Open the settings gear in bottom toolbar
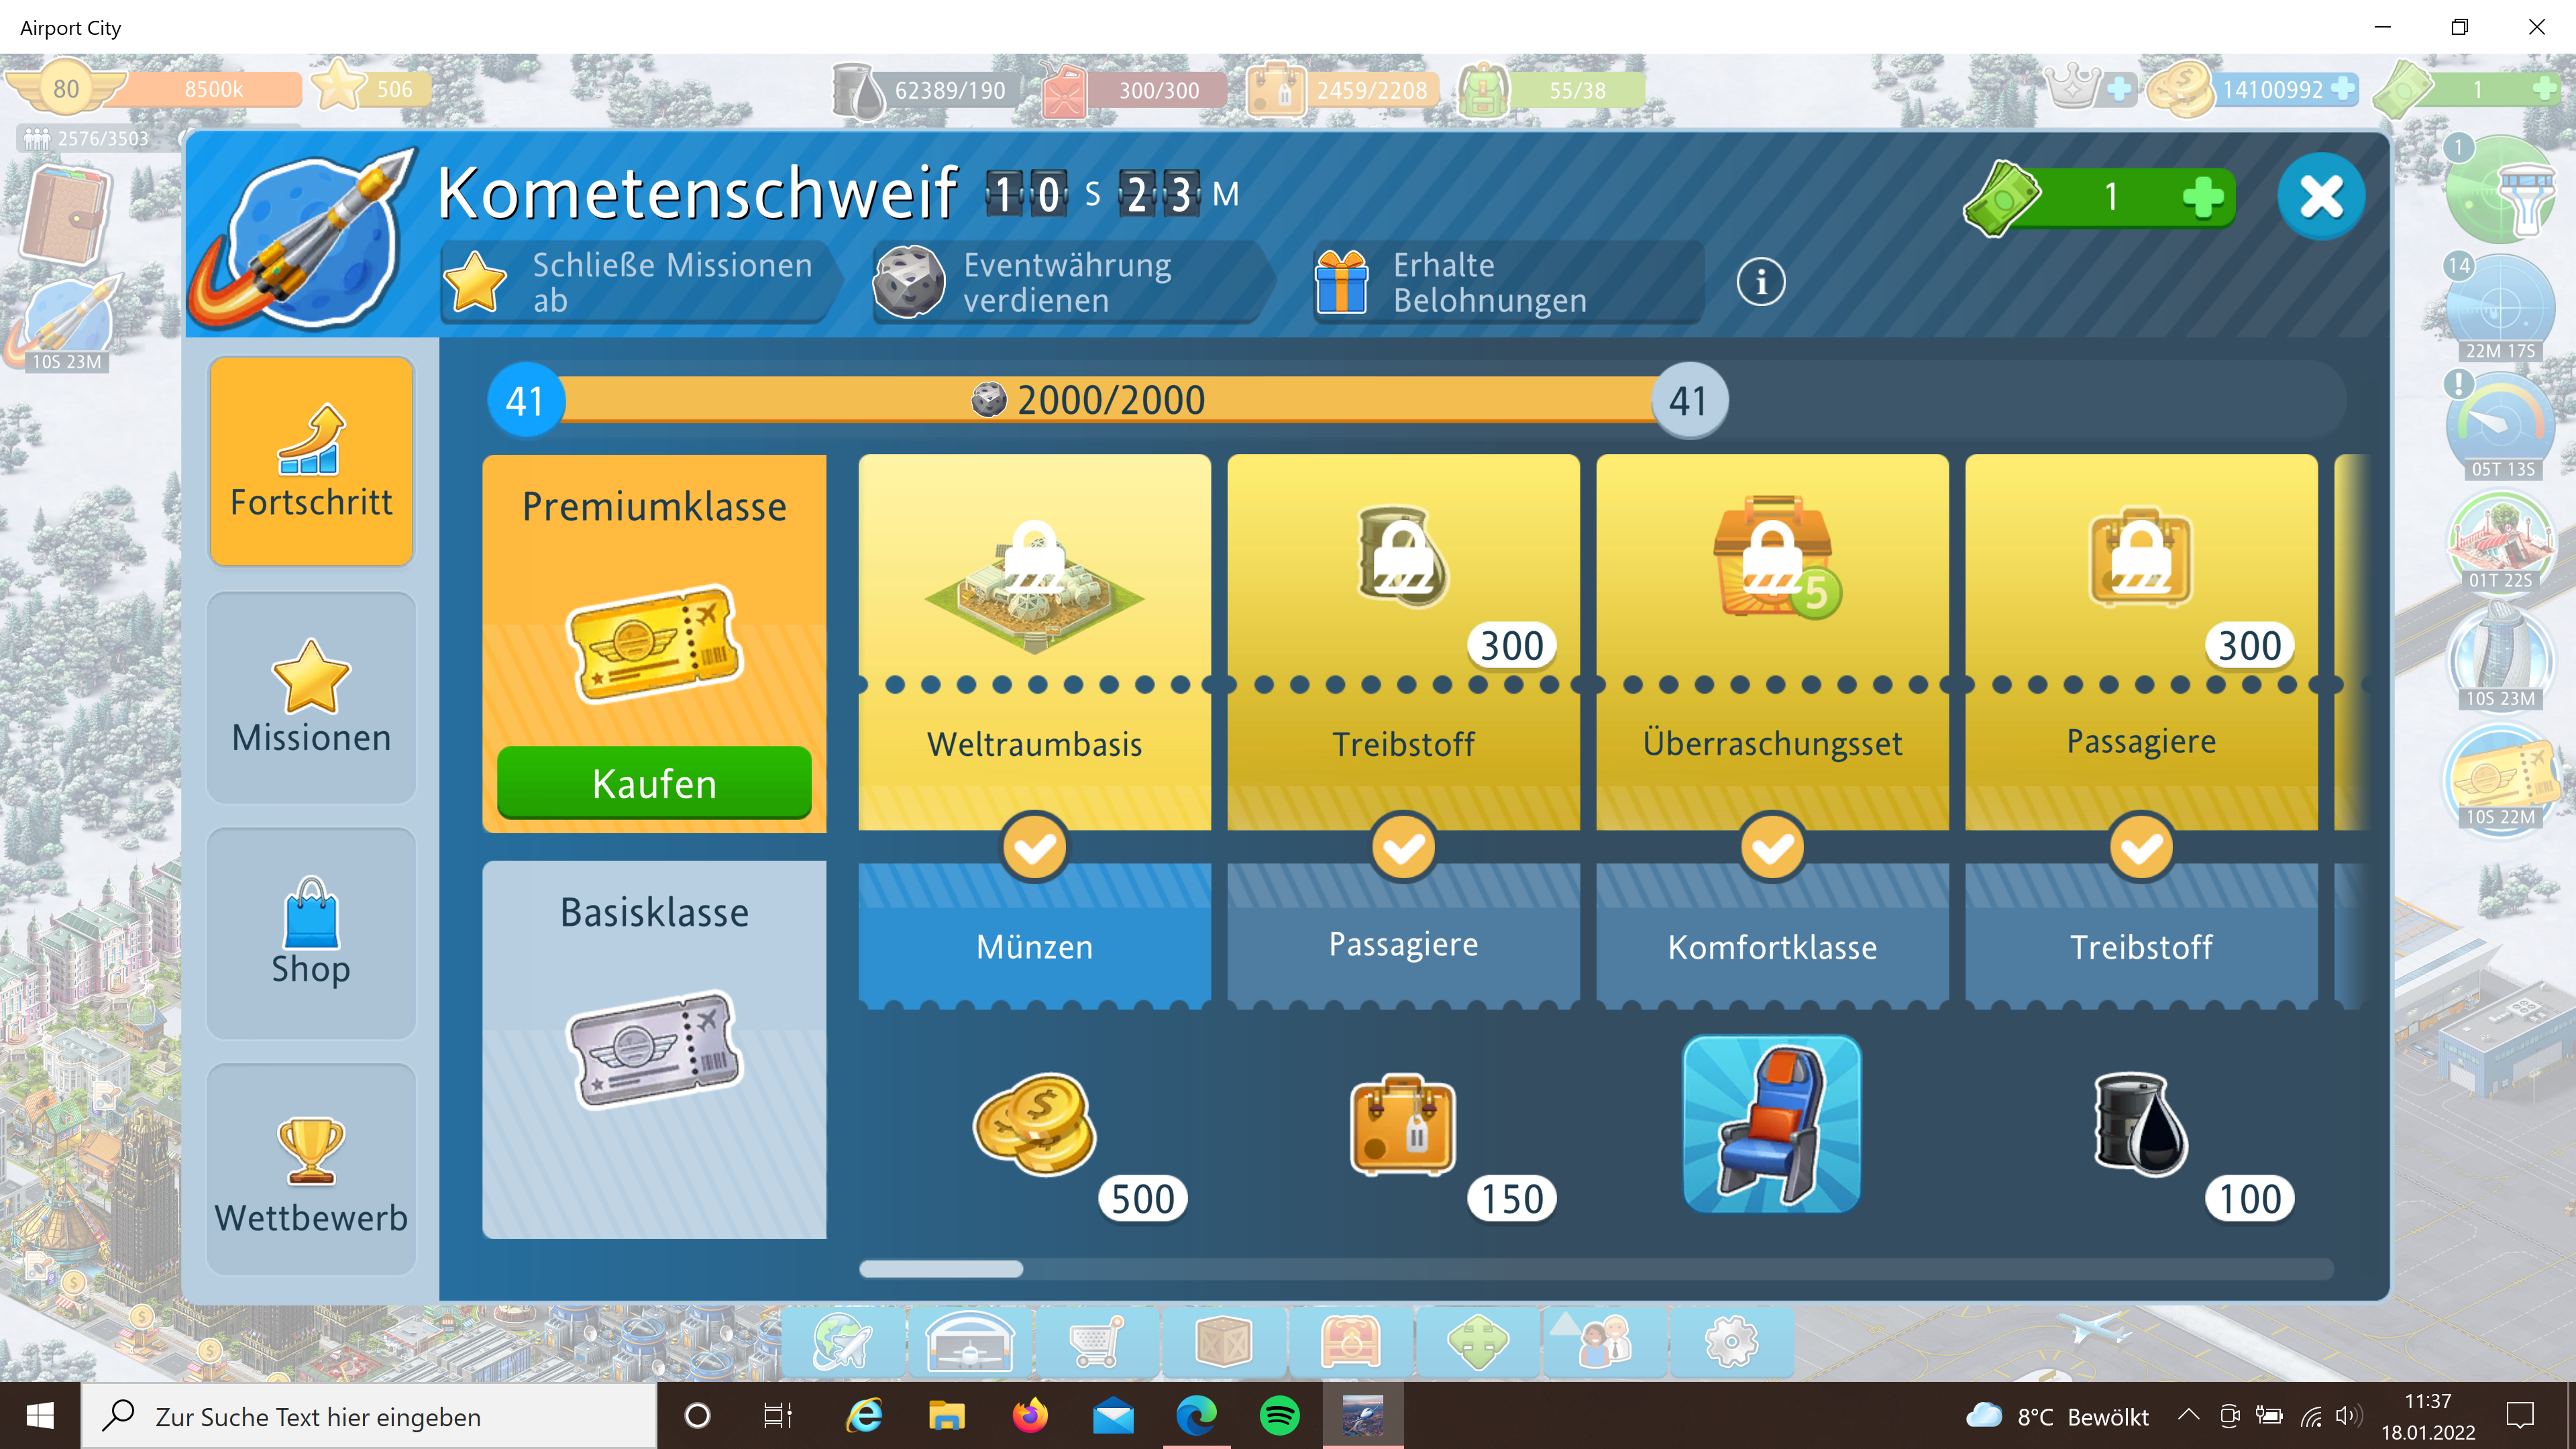2576x1449 pixels. 1731,1342
